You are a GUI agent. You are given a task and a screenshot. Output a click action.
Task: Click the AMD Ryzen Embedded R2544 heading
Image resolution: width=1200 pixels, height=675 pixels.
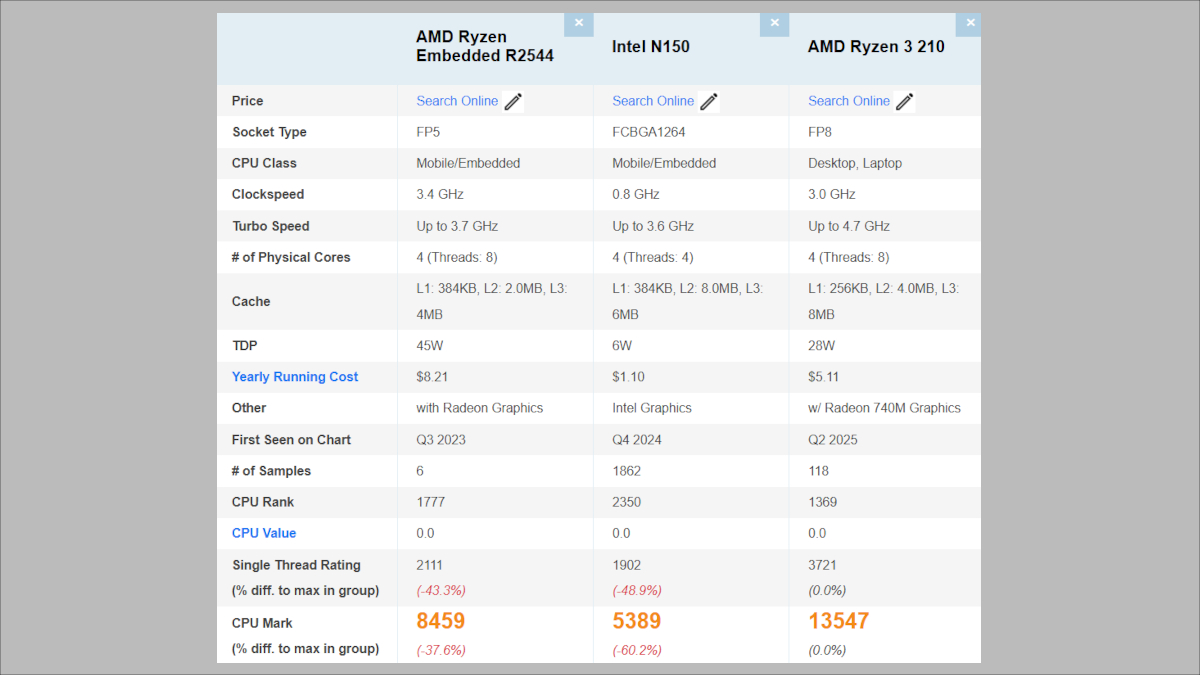(x=485, y=46)
